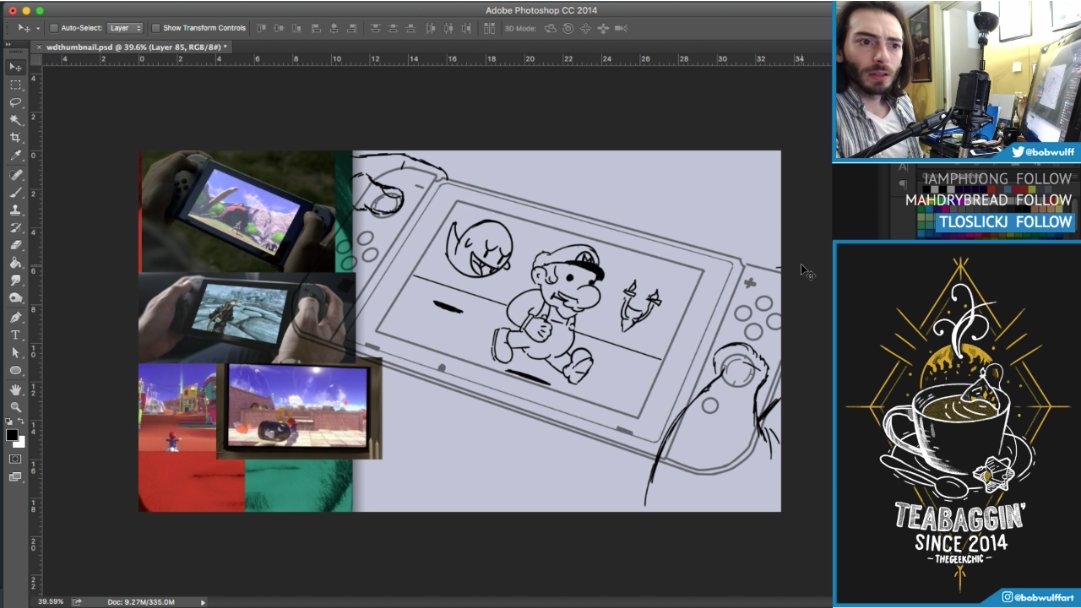Open the Auto-Select Layer dropdown

[x=125, y=28]
